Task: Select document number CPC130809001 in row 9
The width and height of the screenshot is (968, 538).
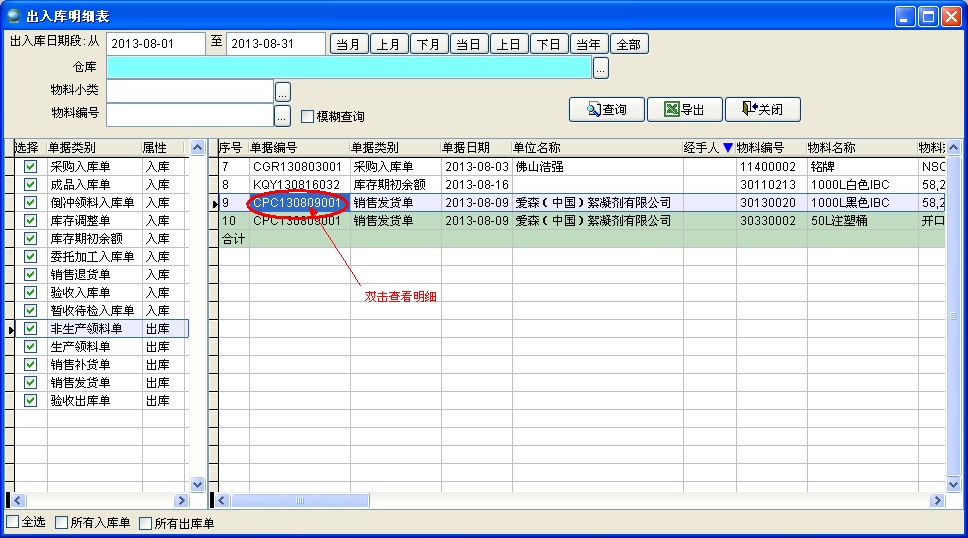Action: tap(298, 203)
